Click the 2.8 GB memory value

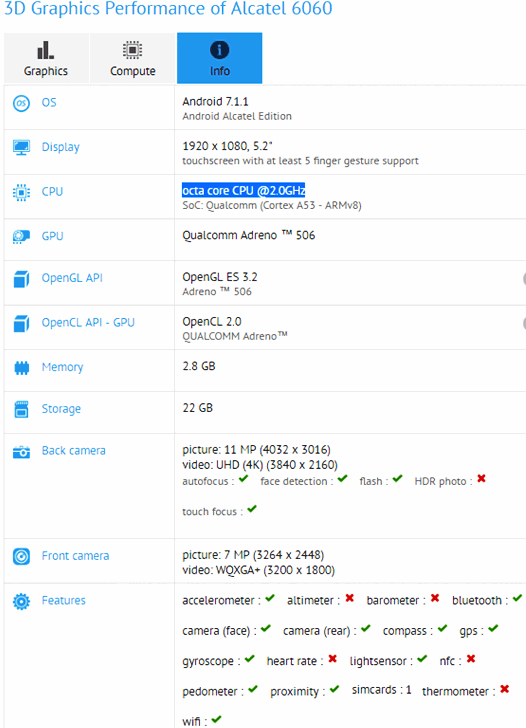pyautogui.click(x=199, y=366)
